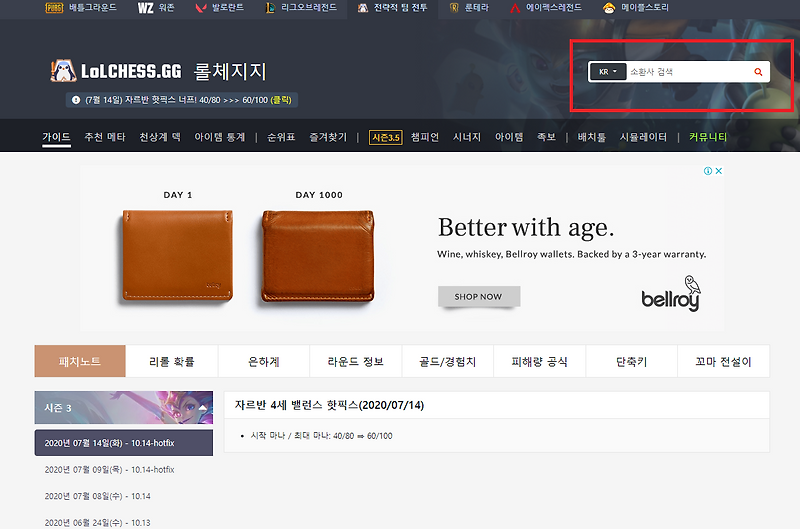This screenshot has height=529, width=800.
Task: Open the WZ 워존 logo link
Action: [x=145, y=8]
